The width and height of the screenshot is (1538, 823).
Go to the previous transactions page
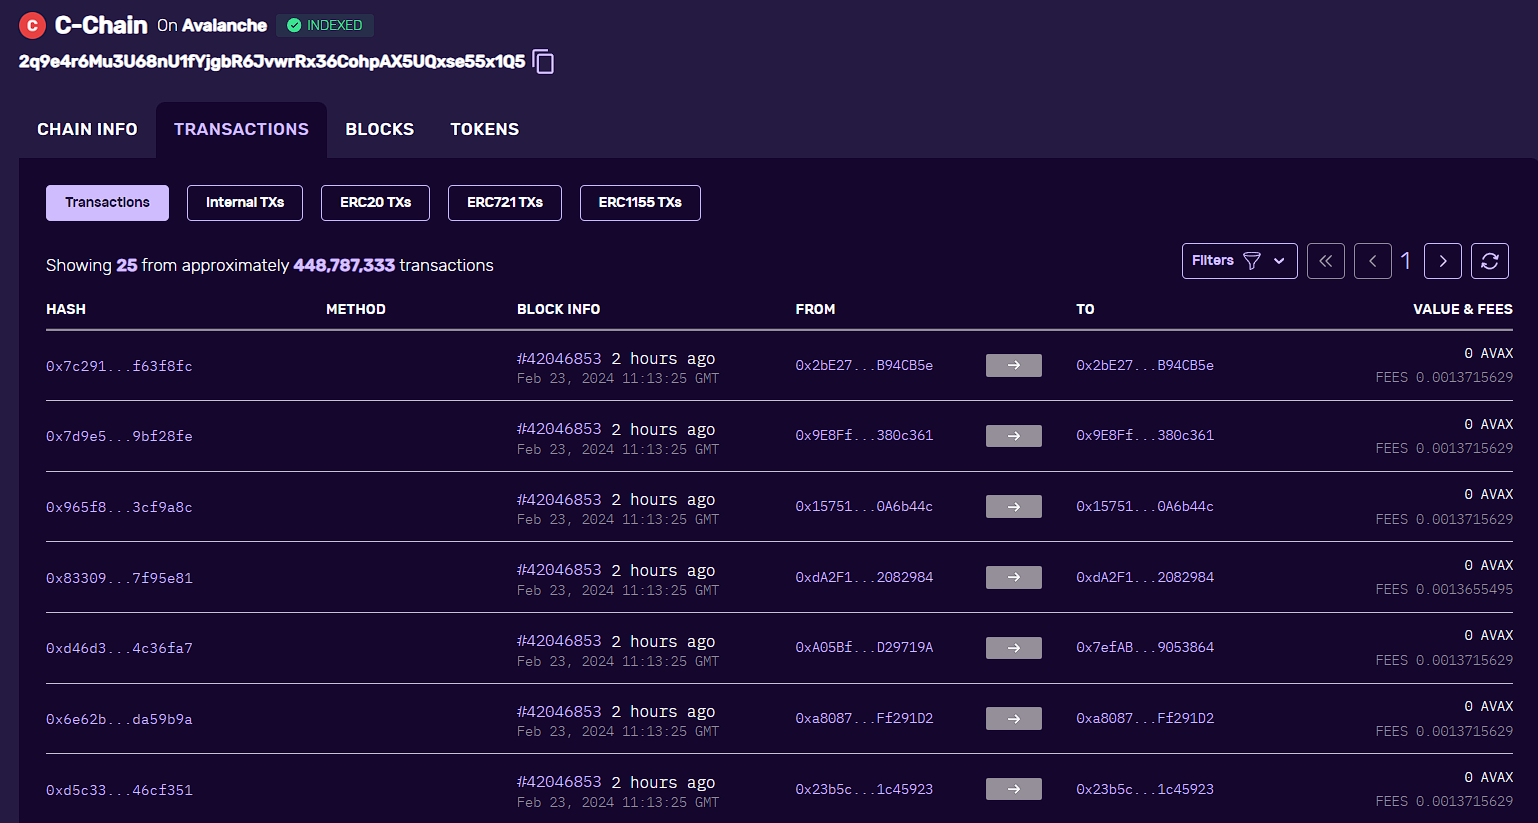(1372, 261)
